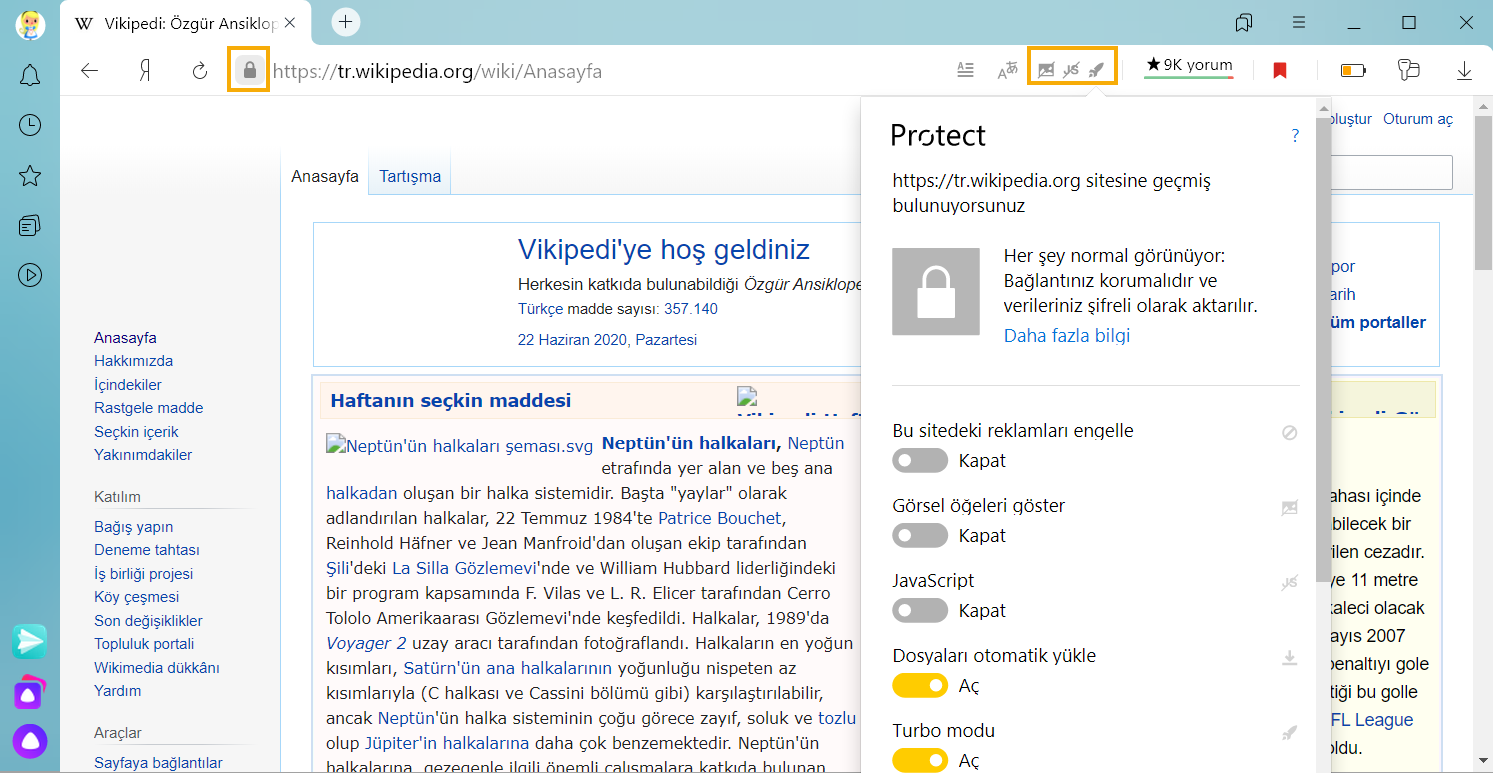Open 'La Silla Gözlemevi' link
The height and width of the screenshot is (773, 1493).
click(464, 568)
